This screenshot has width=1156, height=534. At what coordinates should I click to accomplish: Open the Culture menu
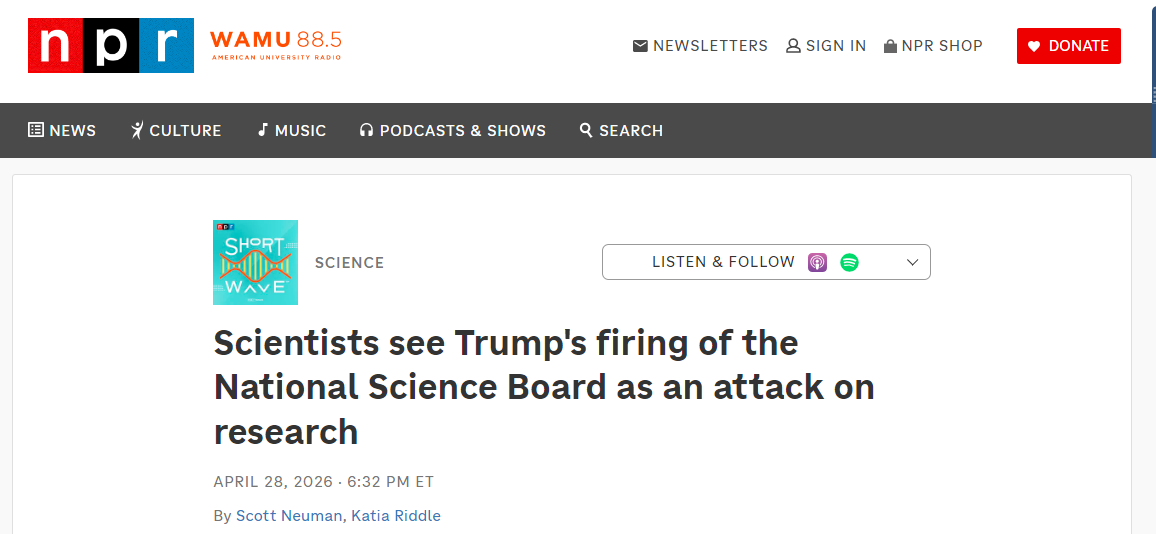[x=176, y=130]
